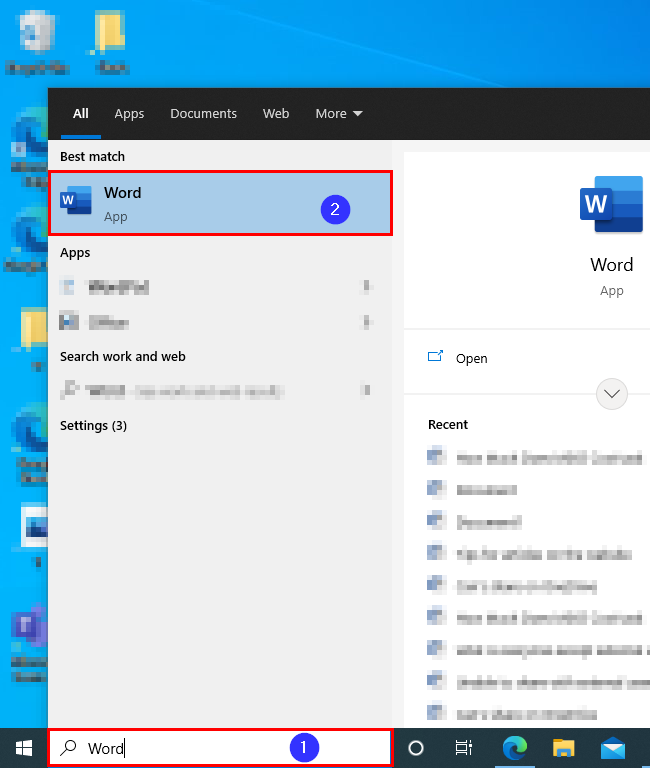Image resolution: width=650 pixels, height=768 pixels.
Task: Click the Recent heading in the preview pane
Action: [448, 425]
